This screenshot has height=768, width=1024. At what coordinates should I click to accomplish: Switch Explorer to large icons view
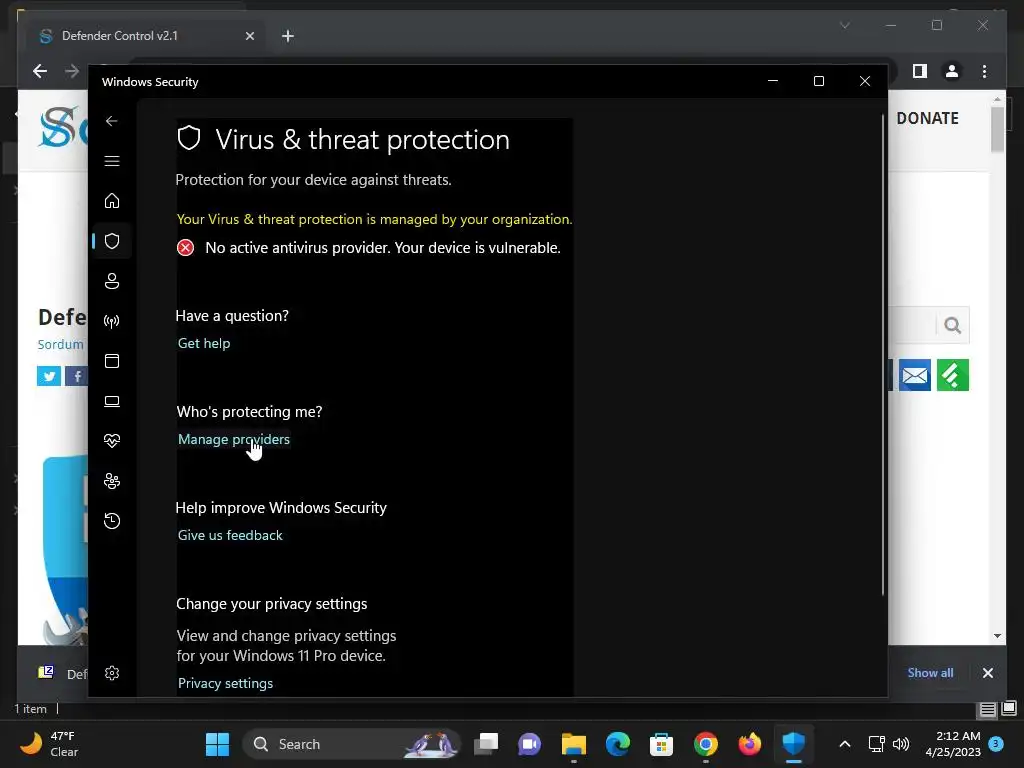(1009, 708)
